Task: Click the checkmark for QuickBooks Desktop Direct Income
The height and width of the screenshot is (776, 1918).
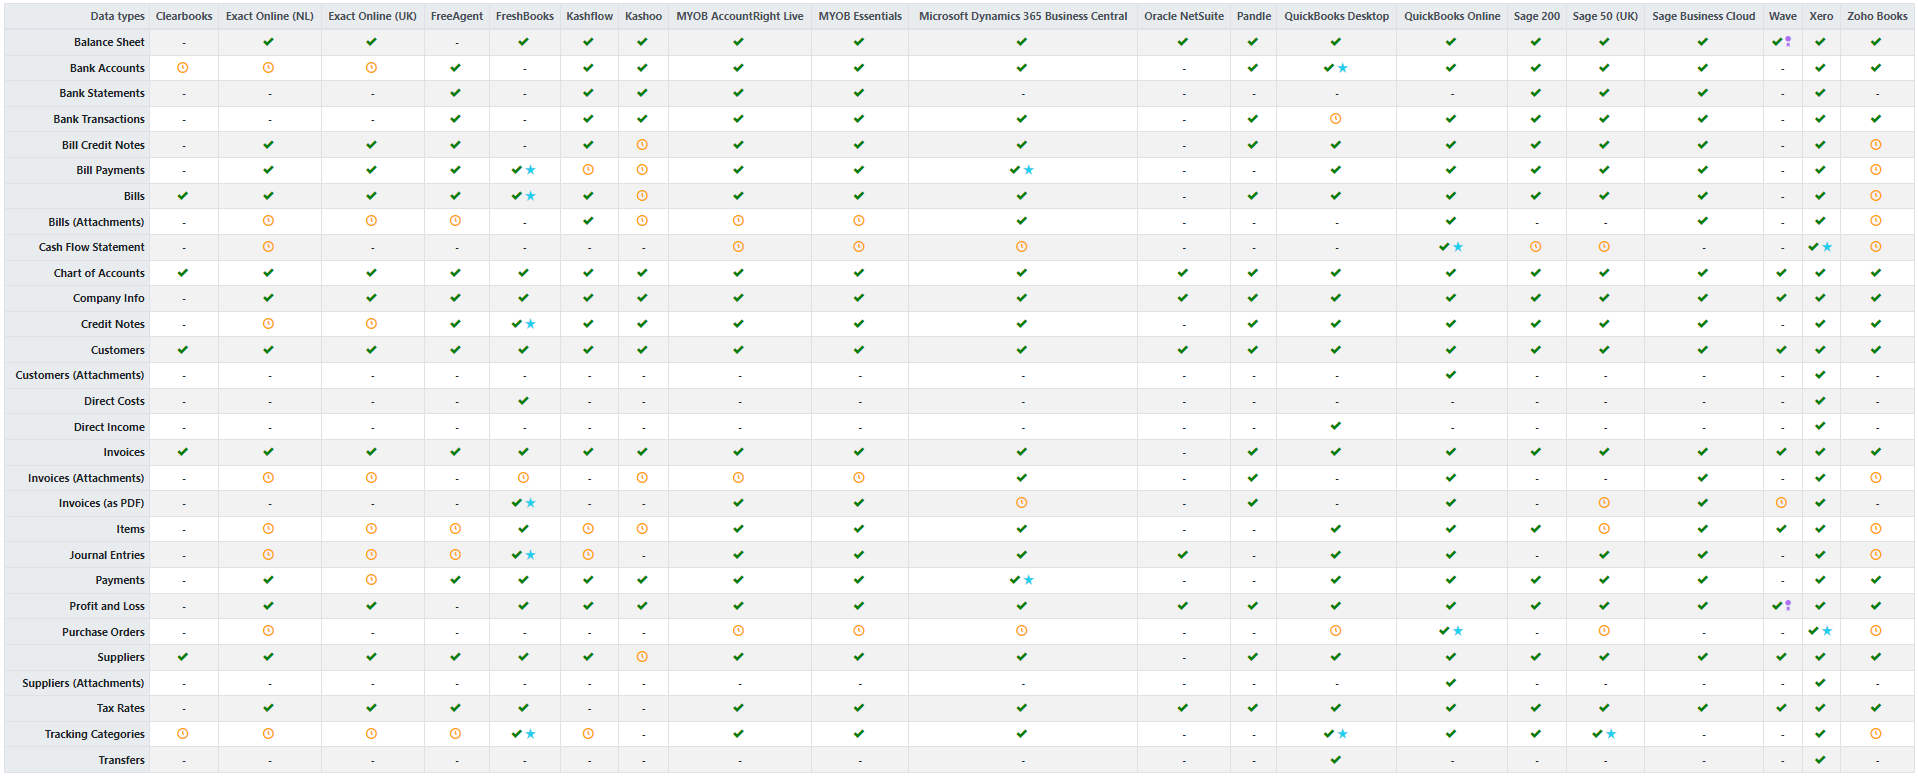Action: (x=1336, y=426)
